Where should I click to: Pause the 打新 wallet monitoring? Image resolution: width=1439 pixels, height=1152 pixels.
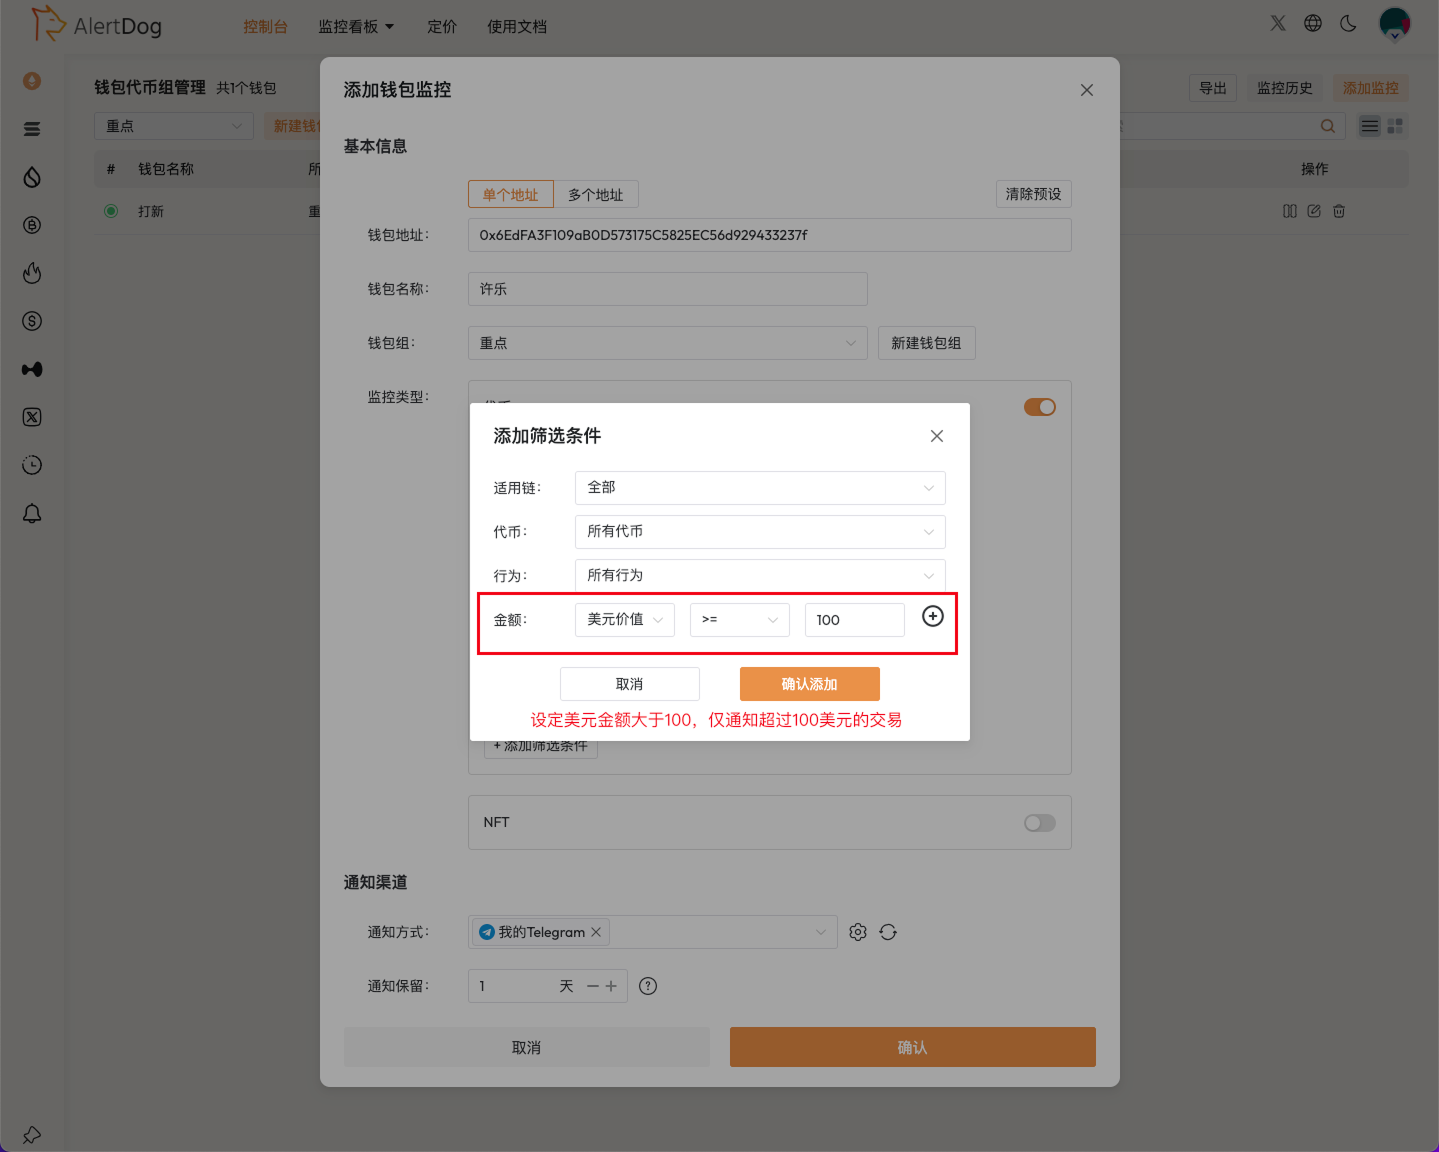click(x=1289, y=211)
